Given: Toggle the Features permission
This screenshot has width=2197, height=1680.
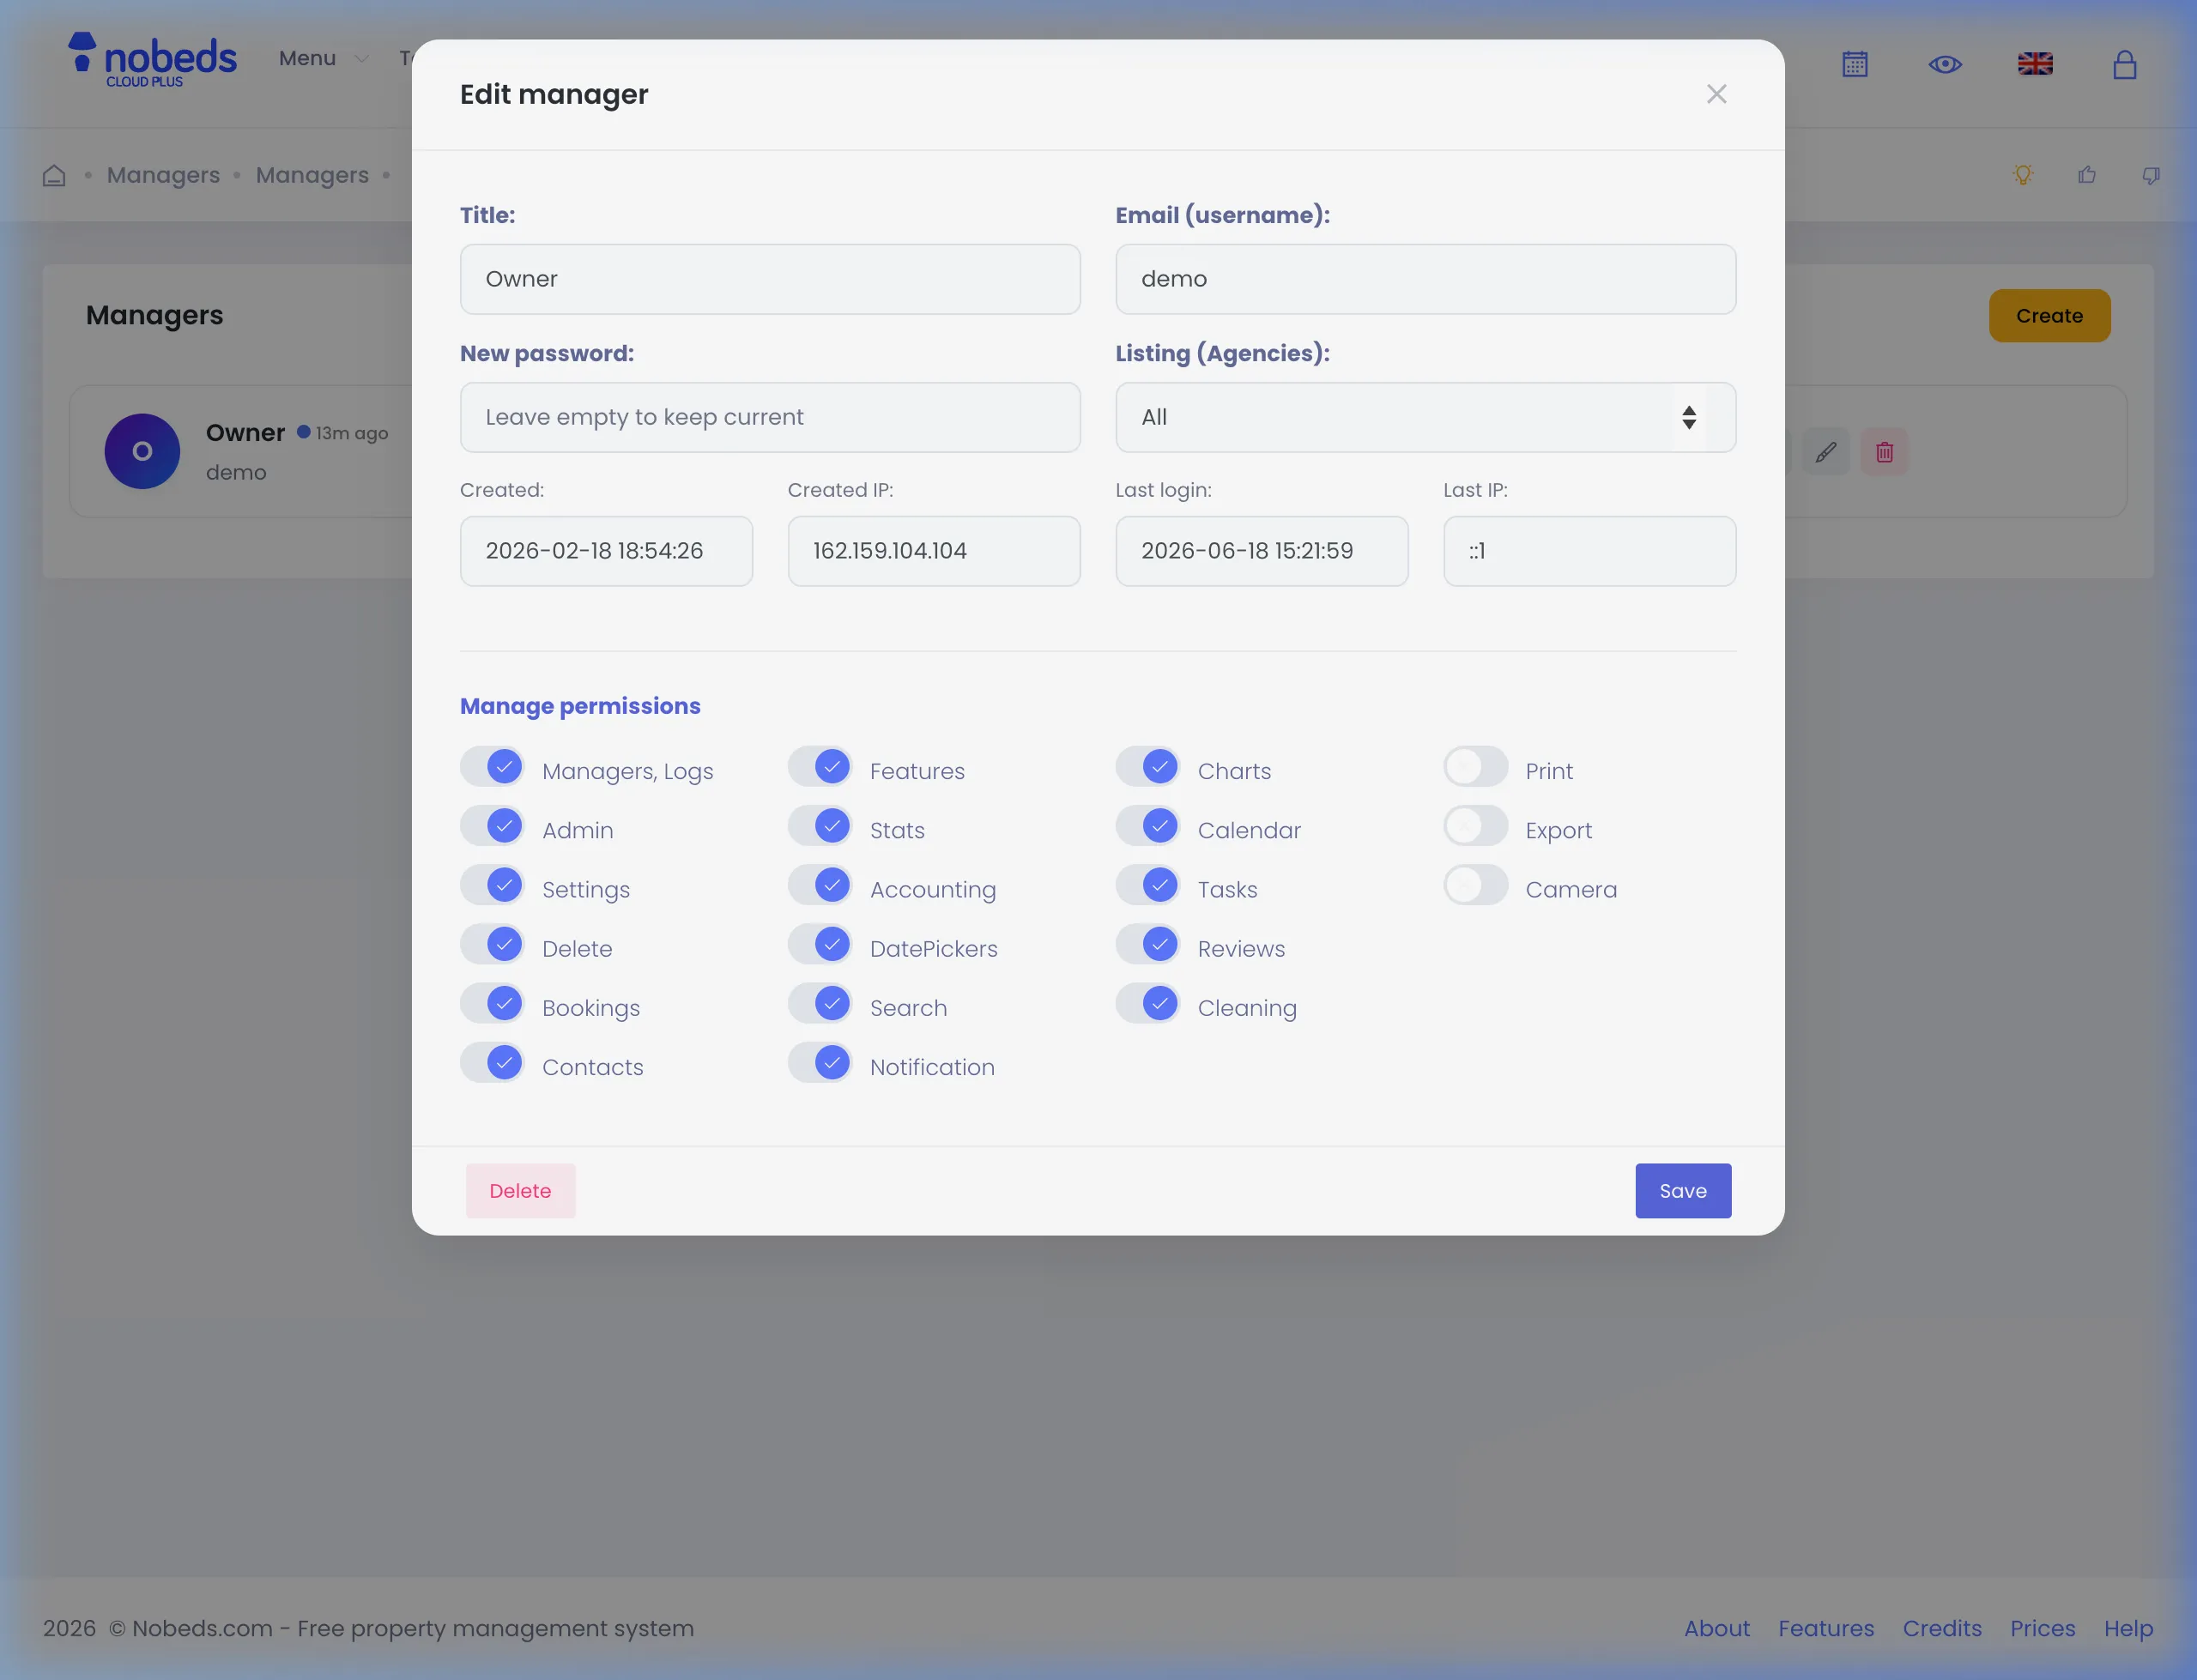Looking at the screenshot, I should [820, 768].
